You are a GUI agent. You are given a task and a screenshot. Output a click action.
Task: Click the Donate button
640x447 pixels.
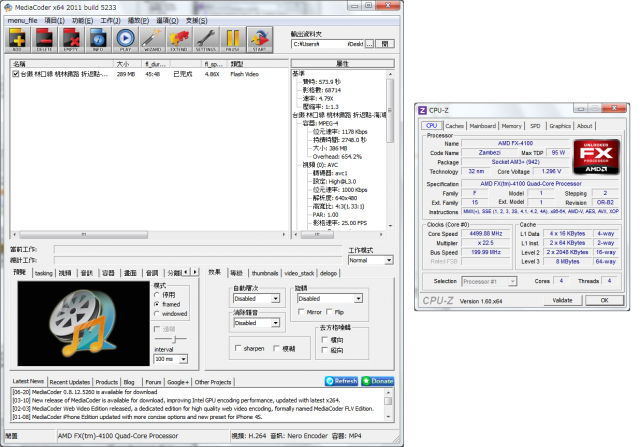tap(378, 381)
